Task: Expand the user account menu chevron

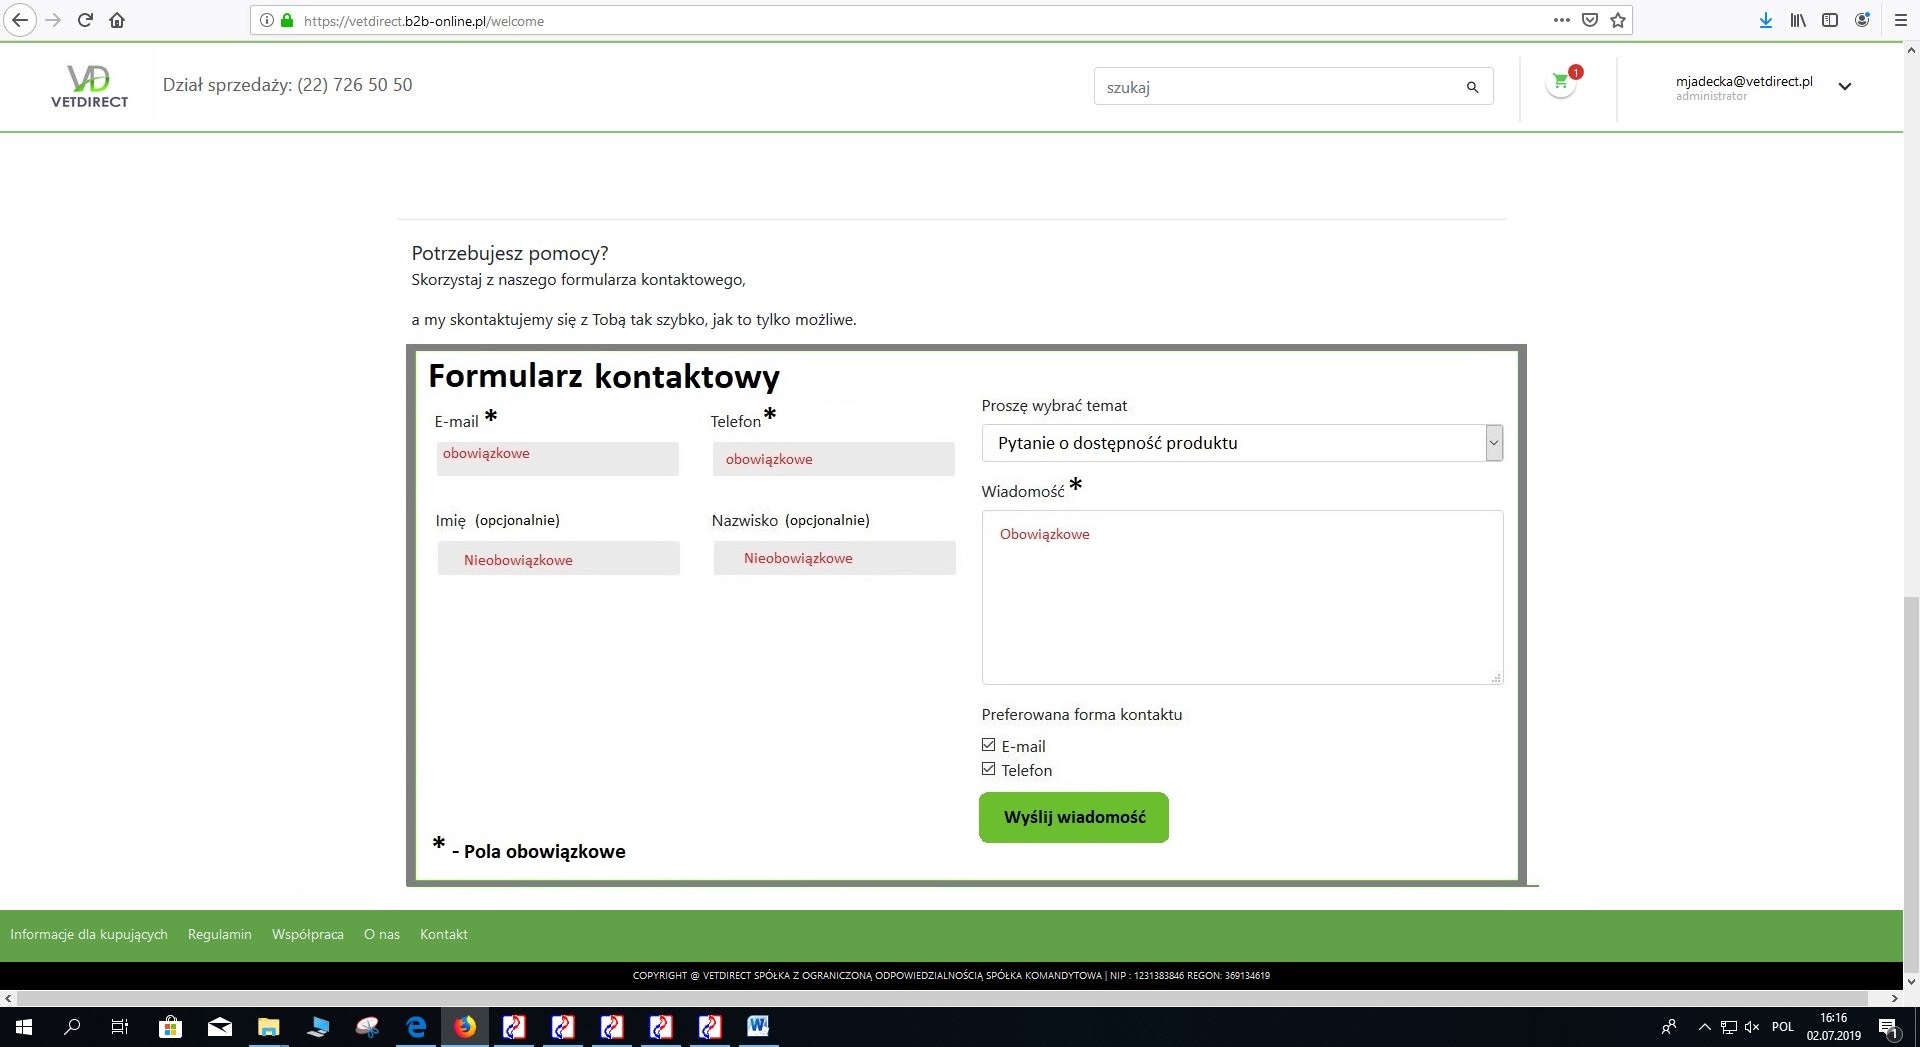Action: [1845, 87]
